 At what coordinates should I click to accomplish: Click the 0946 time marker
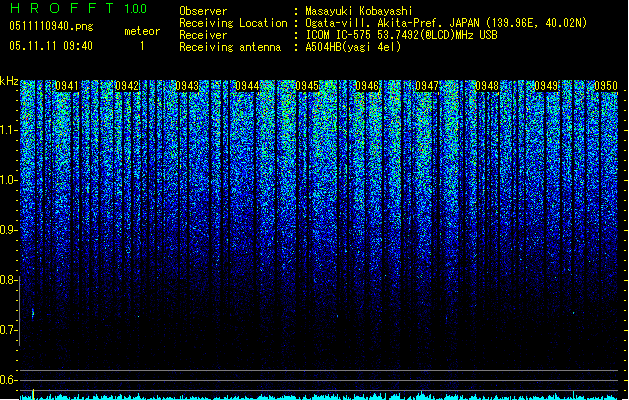367,86
